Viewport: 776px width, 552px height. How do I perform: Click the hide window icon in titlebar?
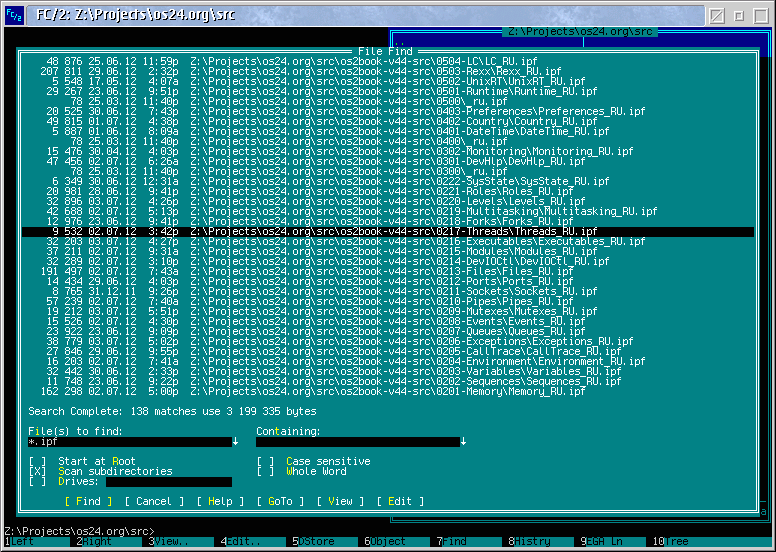(x=716, y=16)
